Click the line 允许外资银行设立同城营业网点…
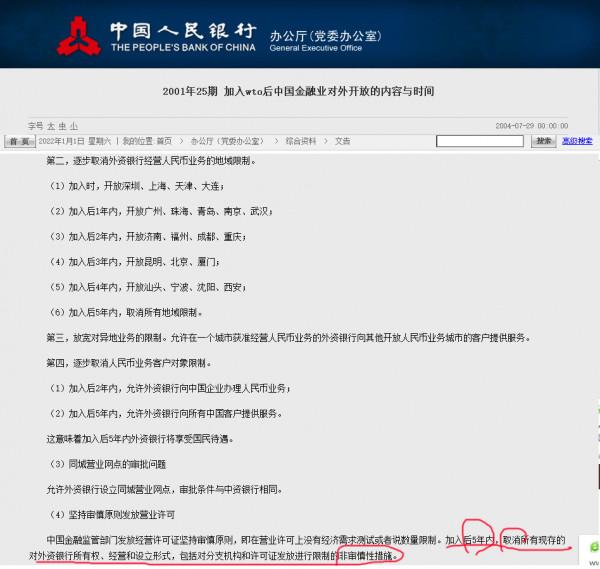Screen dimensions: 600x569 [165, 489]
